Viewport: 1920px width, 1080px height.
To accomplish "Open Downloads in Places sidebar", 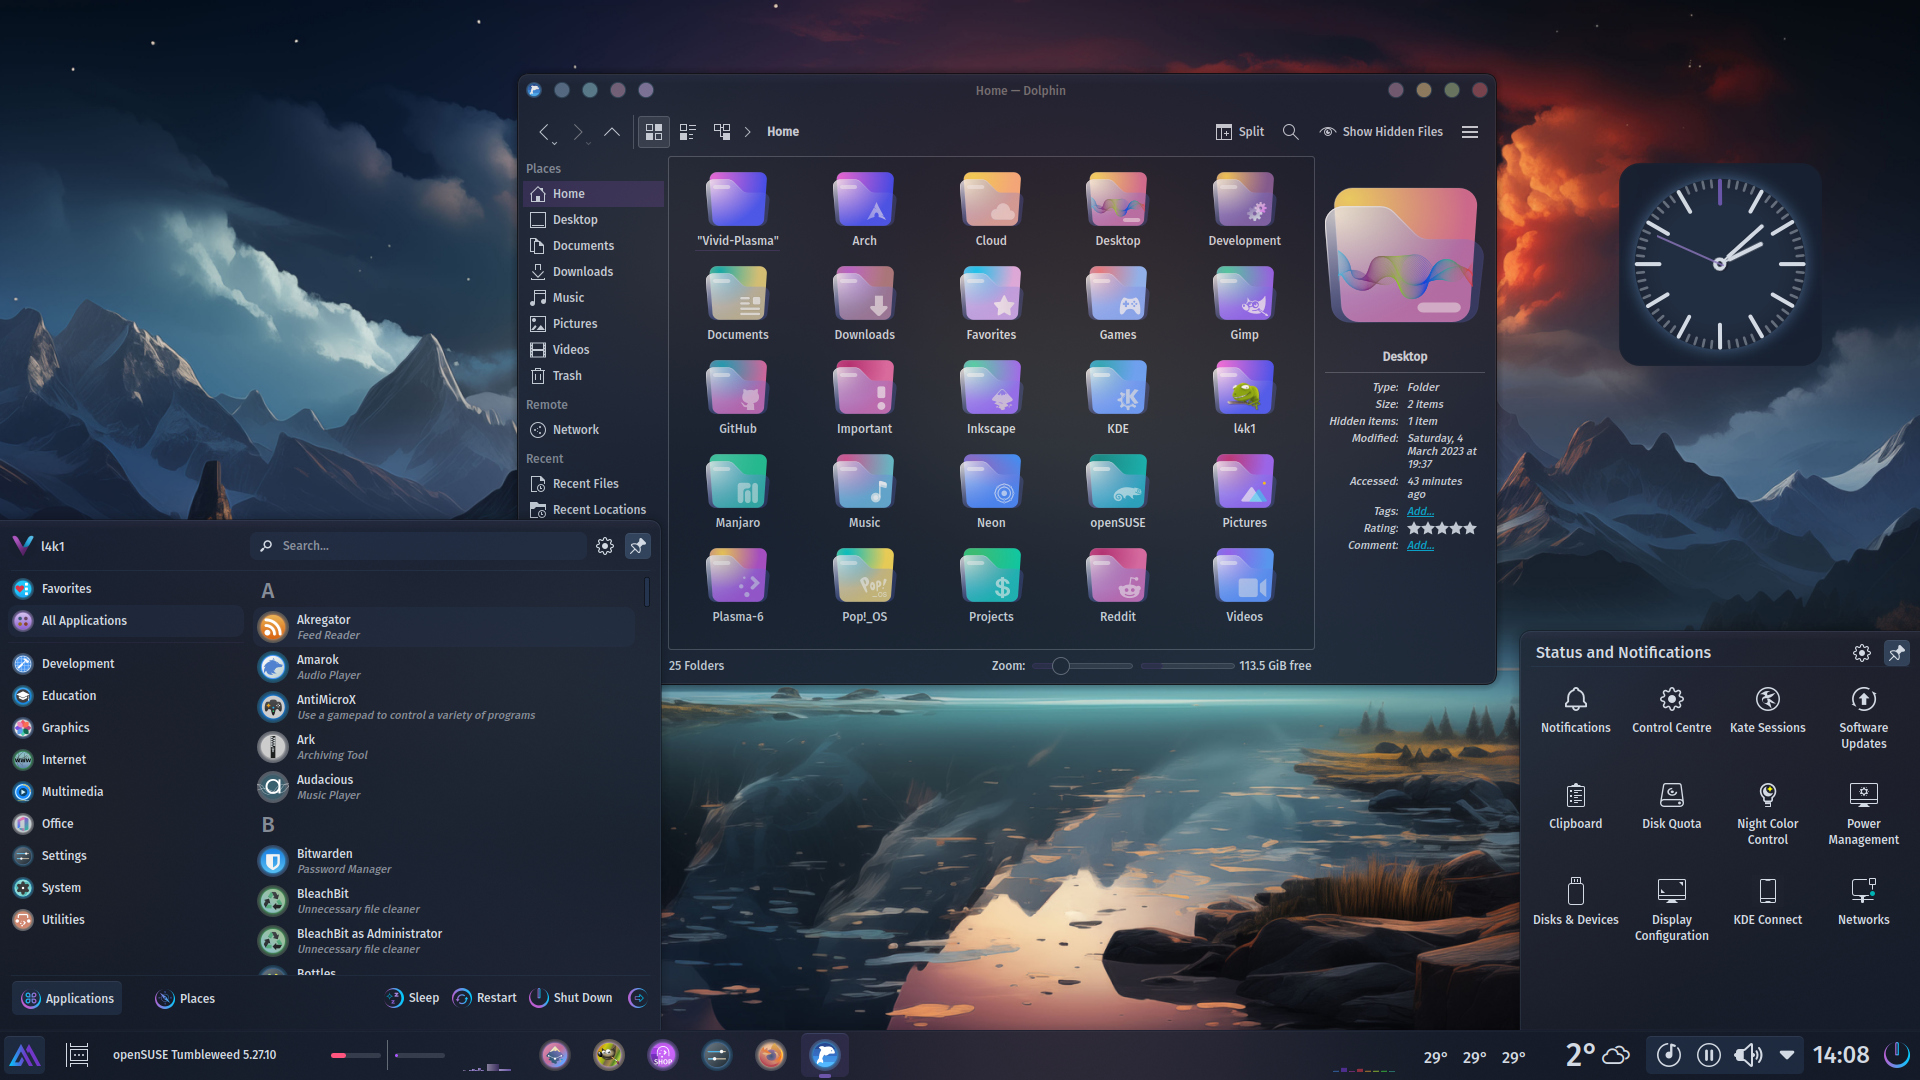I will [x=594, y=272].
